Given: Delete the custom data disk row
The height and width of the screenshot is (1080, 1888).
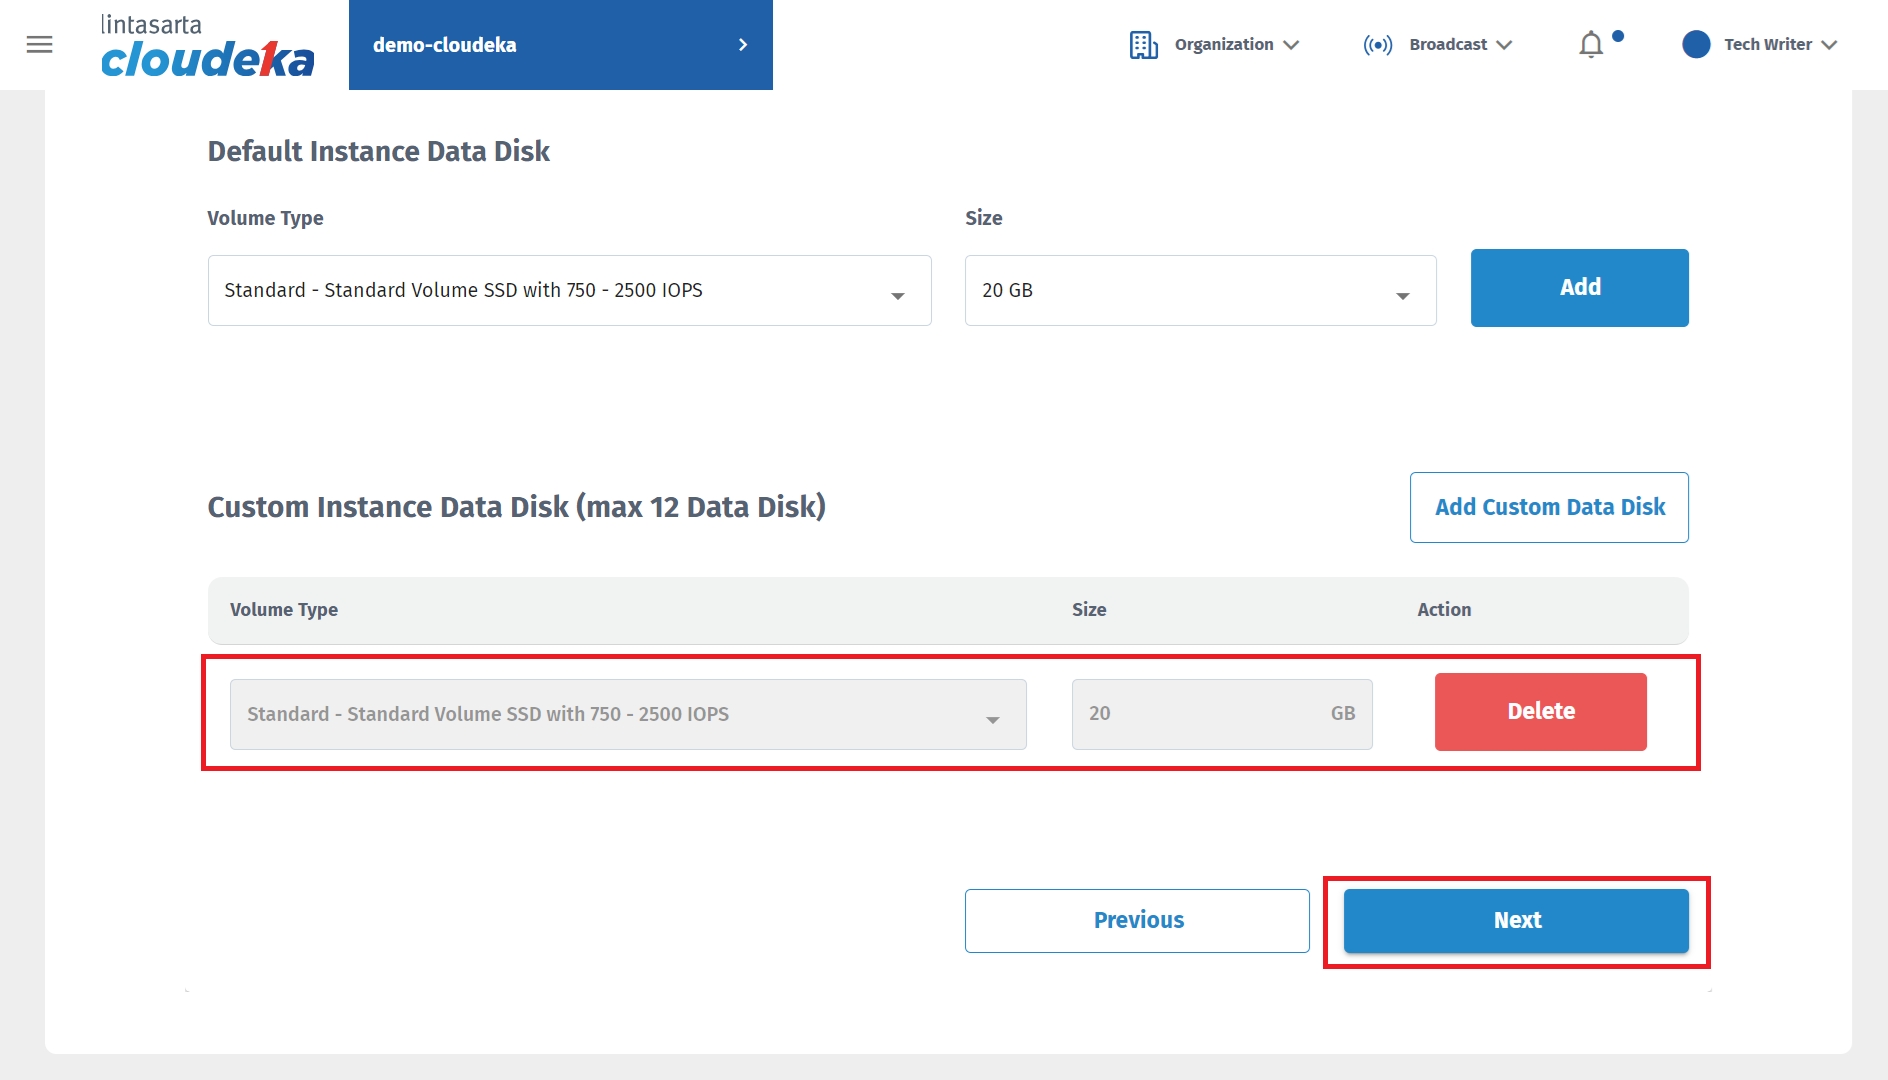Looking at the screenshot, I should pos(1540,711).
